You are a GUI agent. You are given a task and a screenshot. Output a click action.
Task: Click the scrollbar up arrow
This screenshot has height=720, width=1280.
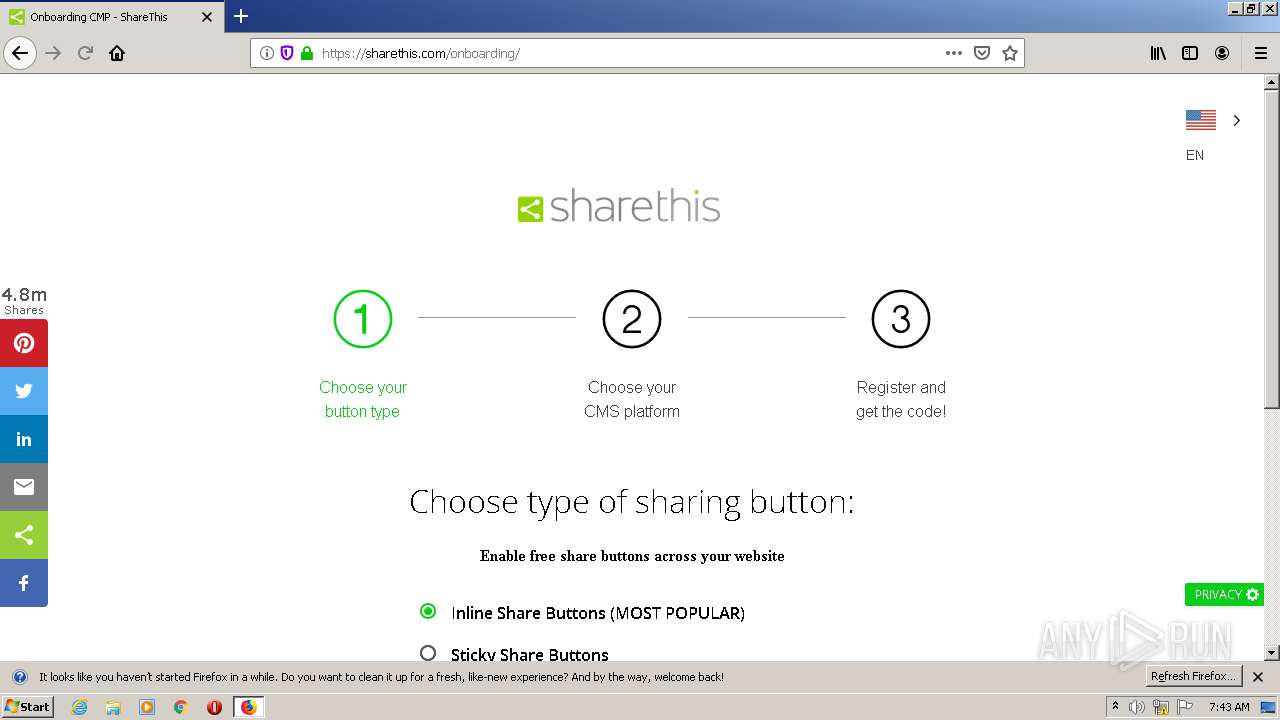(x=1272, y=83)
